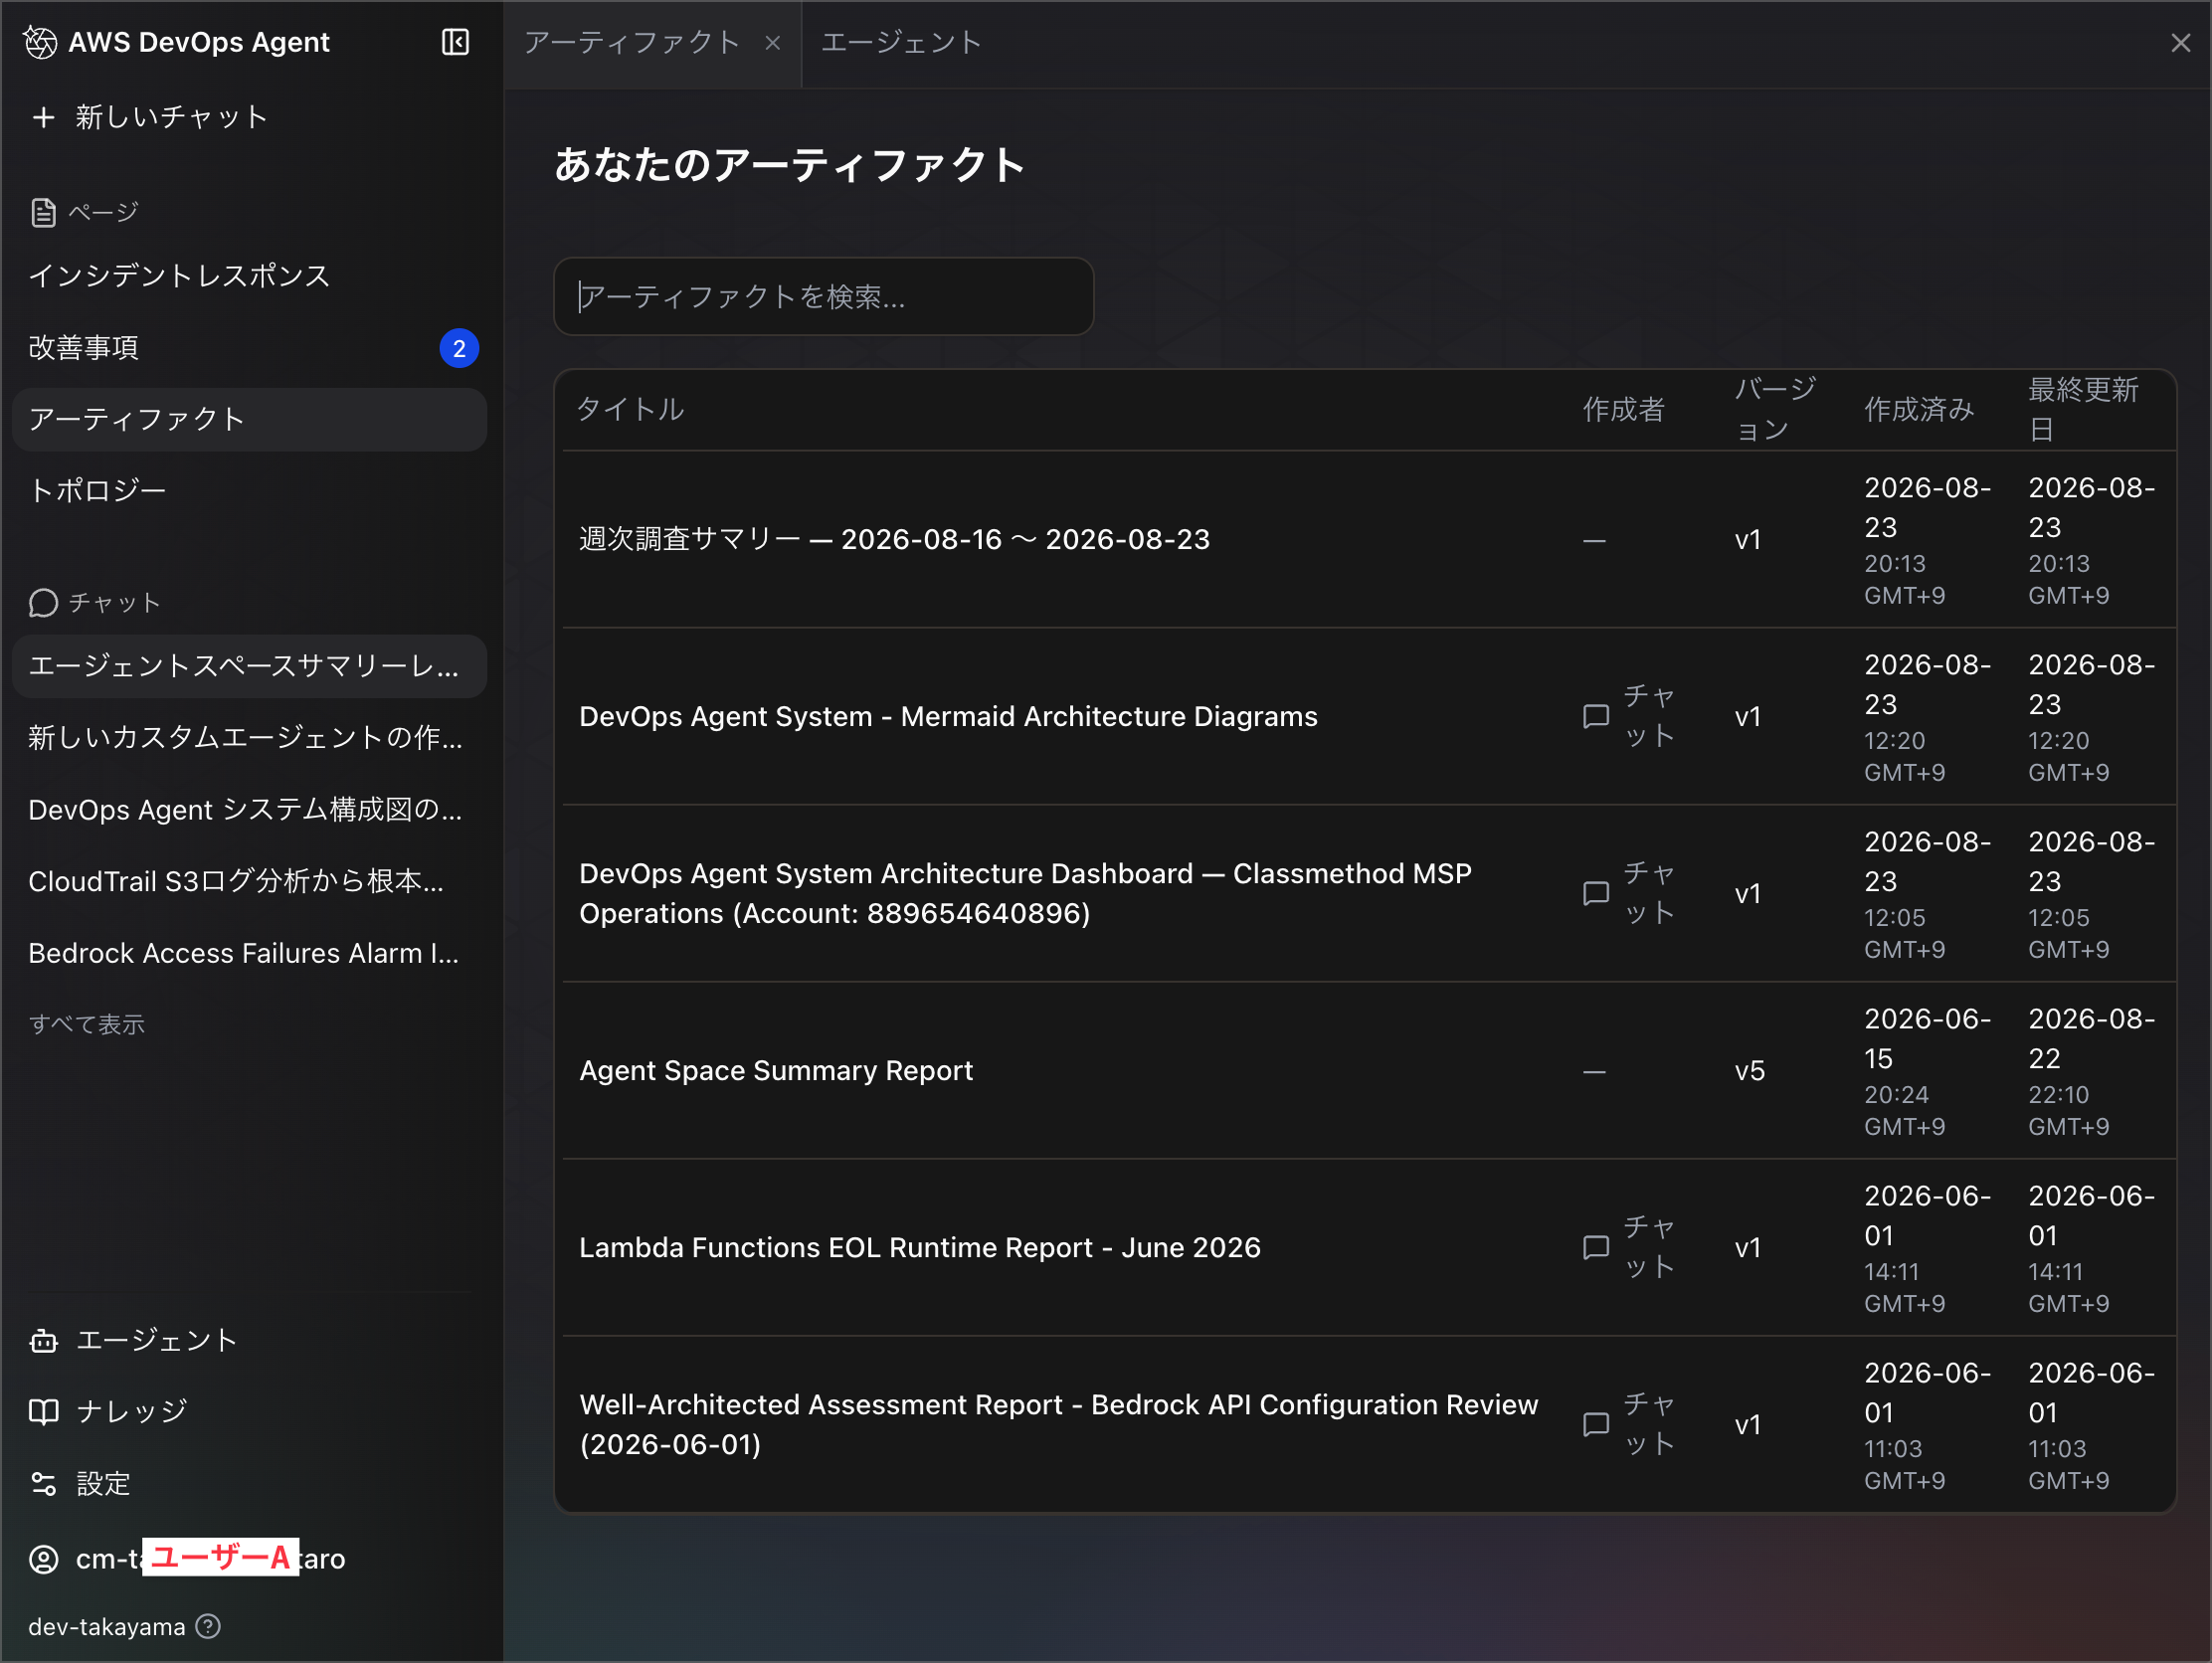This screenshot has width=2212, height=1663.
Task: Click the user account name cm-t...aro
Action: tap(211, 1559)
